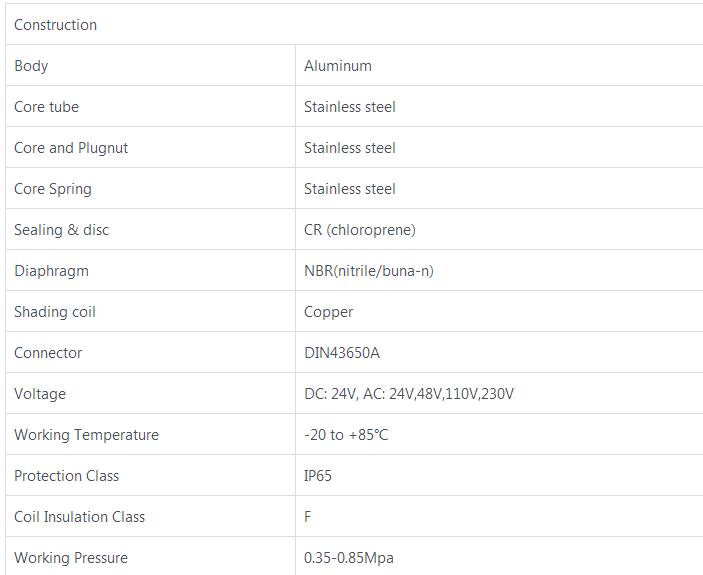Select the Copper value cell

[329, 312]
